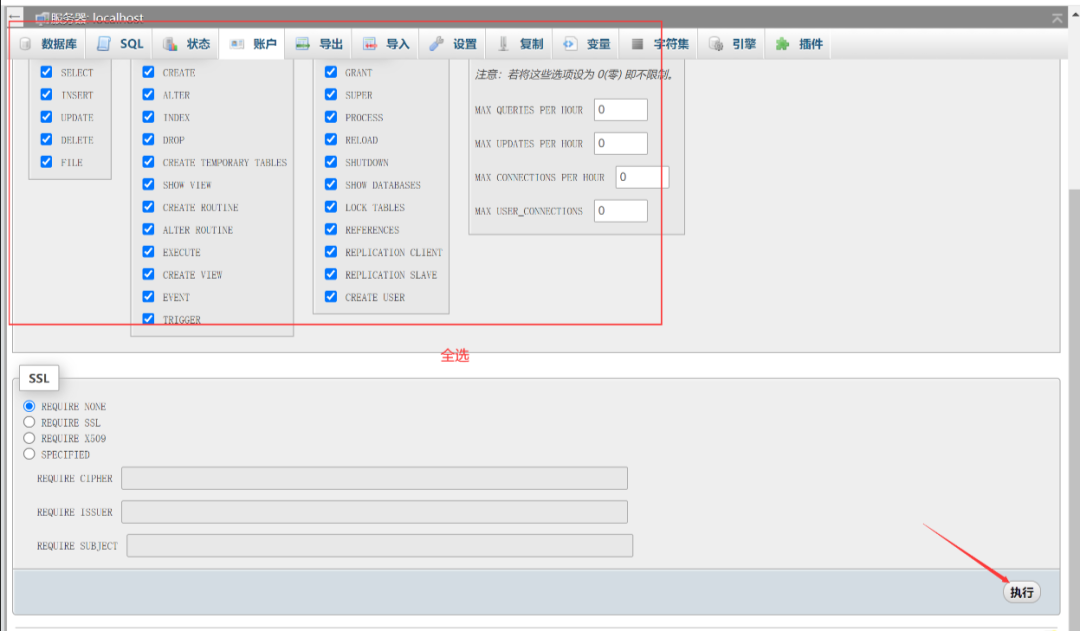This screenshot has width=1080, height=631.
Task: Focus the MAX CONNECTIONS PER HOUR field
Action: click(642, 177)
